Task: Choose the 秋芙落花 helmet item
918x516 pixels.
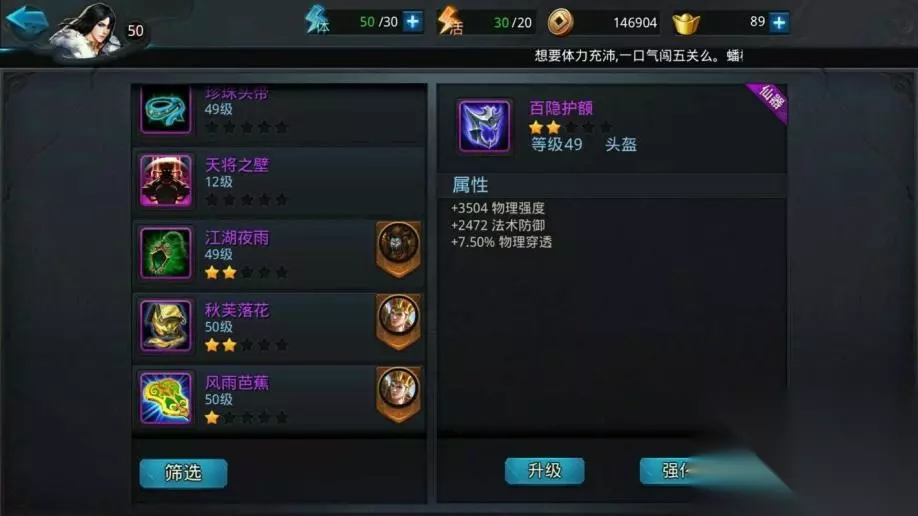Action: [x=280, y=326]
